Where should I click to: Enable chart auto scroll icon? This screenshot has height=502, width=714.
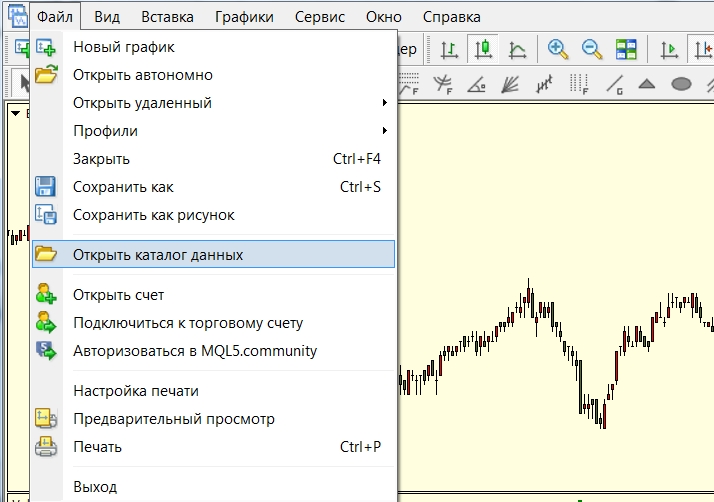tap(669, 50)
